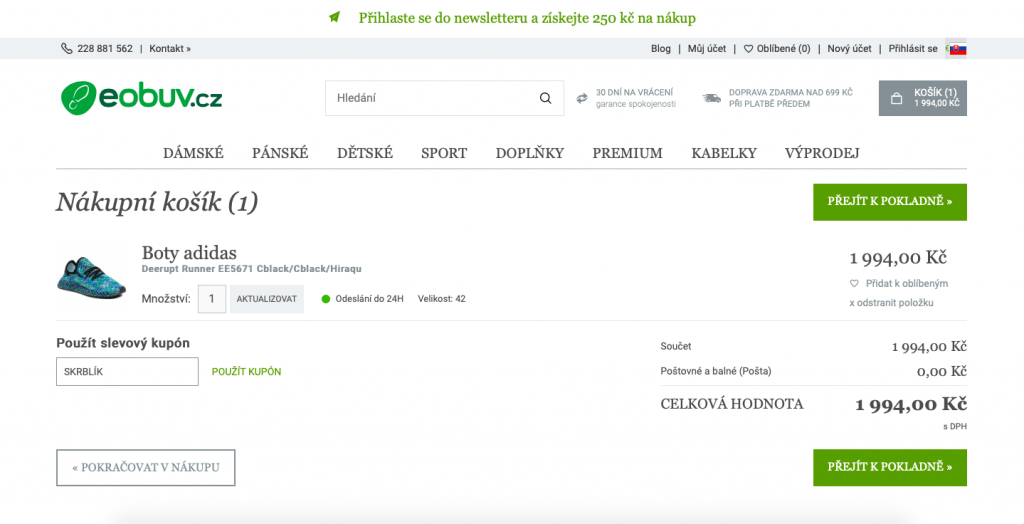Click the Hledání search field
This screenshot has height=524, width=1024.
[x=444, y=98]
